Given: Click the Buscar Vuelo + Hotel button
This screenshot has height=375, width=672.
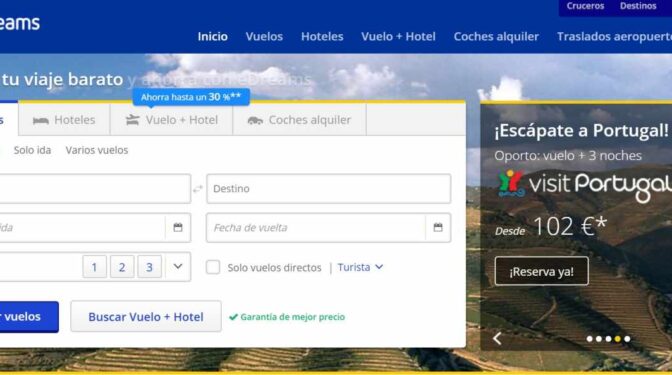Looking at the screenshot, I should [146, 317].
